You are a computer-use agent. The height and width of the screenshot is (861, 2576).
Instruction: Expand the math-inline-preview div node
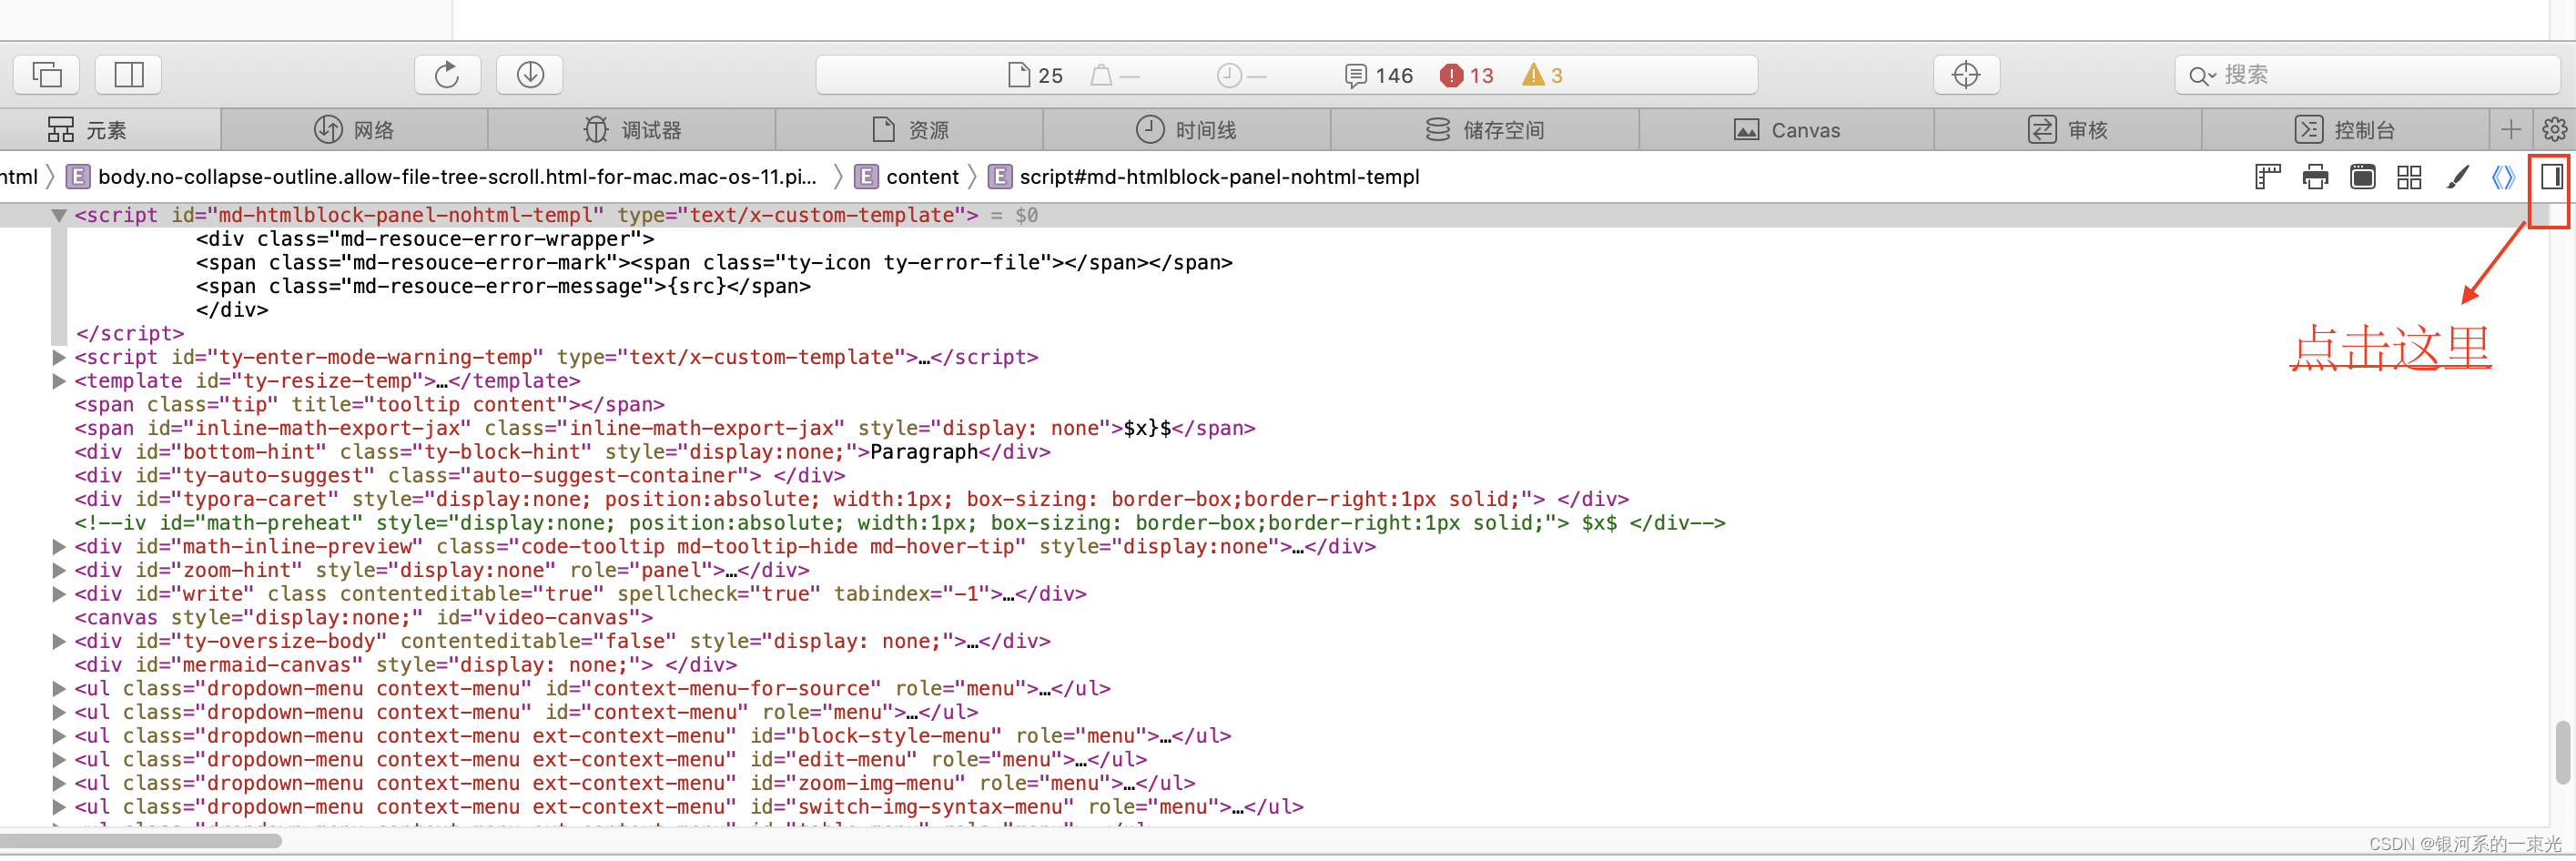(59, 547)
